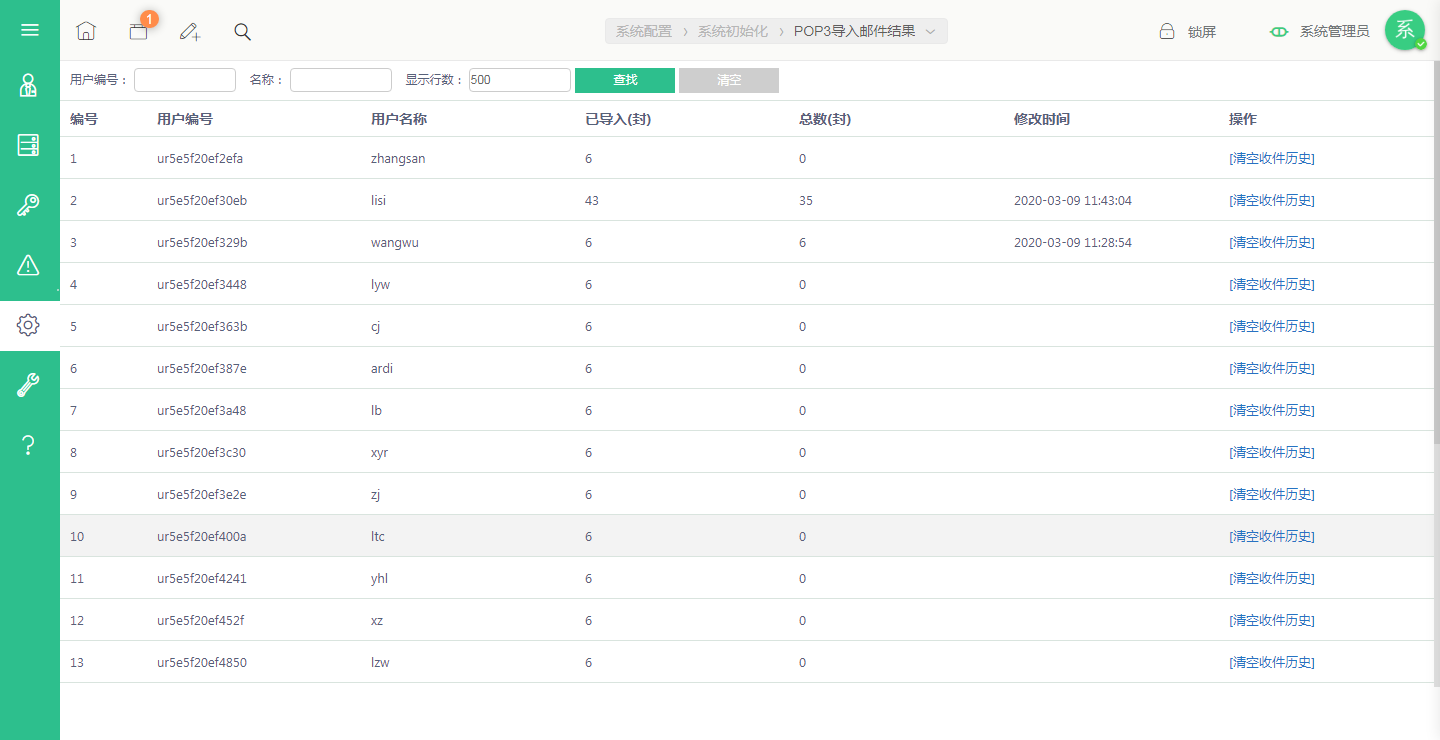Click the 锁屏 lock screen button
Screen dimensions: 1440x740
(1188, 31)
